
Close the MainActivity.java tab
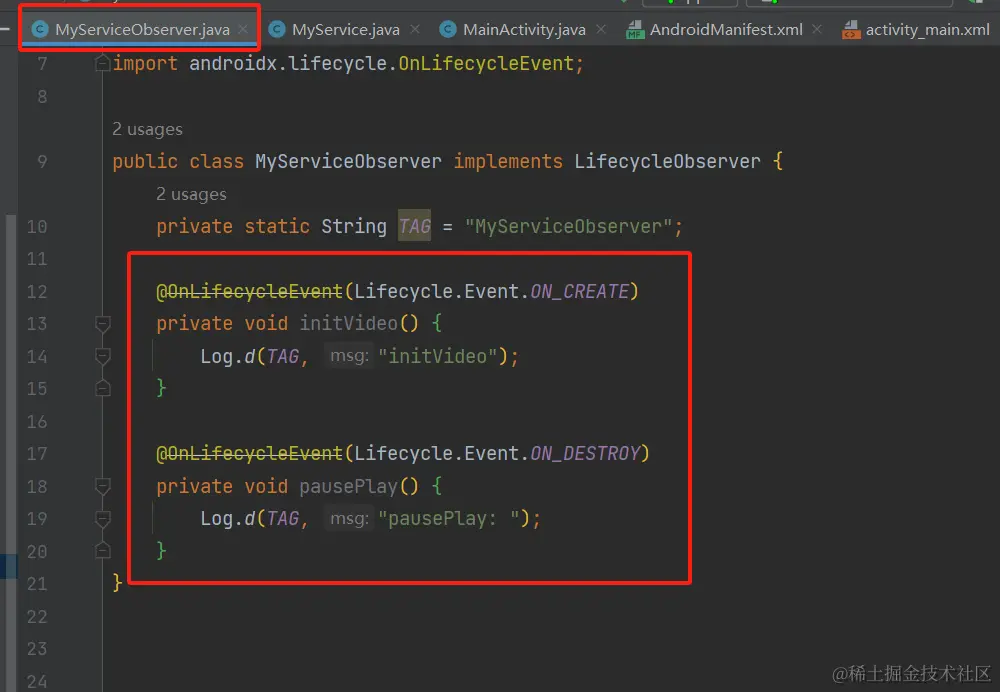(x=601, y=29)
